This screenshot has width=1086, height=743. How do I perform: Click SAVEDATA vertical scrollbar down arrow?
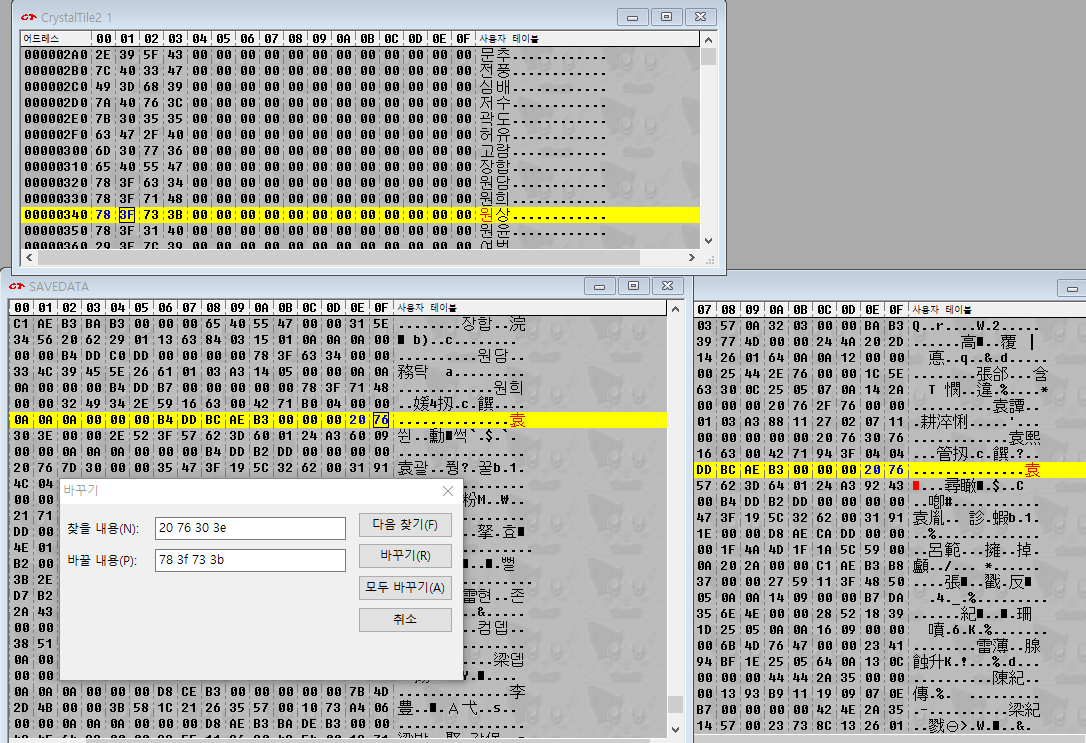pos(675,729)
